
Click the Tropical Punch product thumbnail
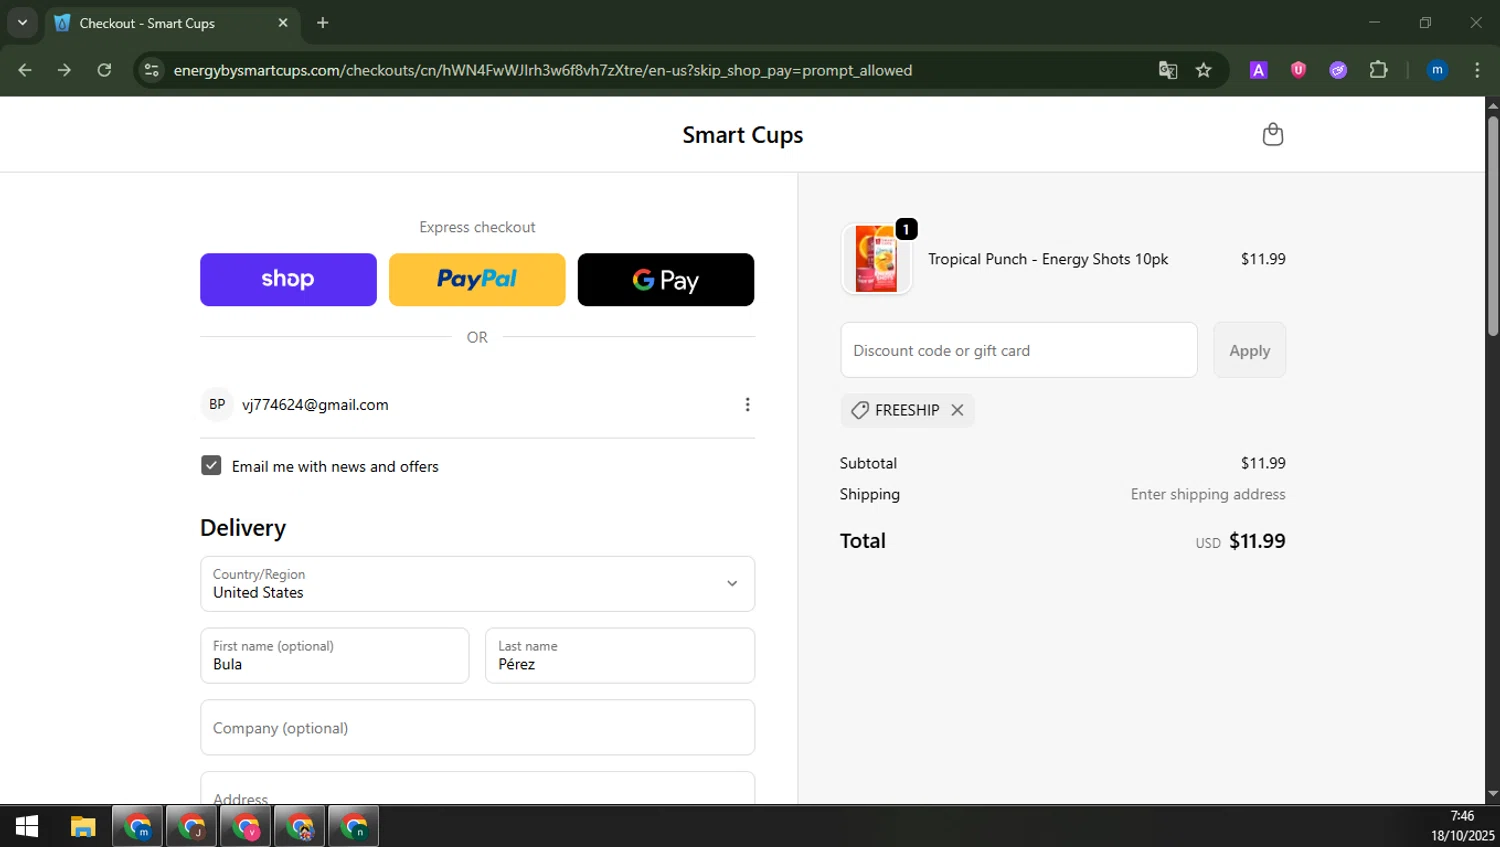coord(877,259)
